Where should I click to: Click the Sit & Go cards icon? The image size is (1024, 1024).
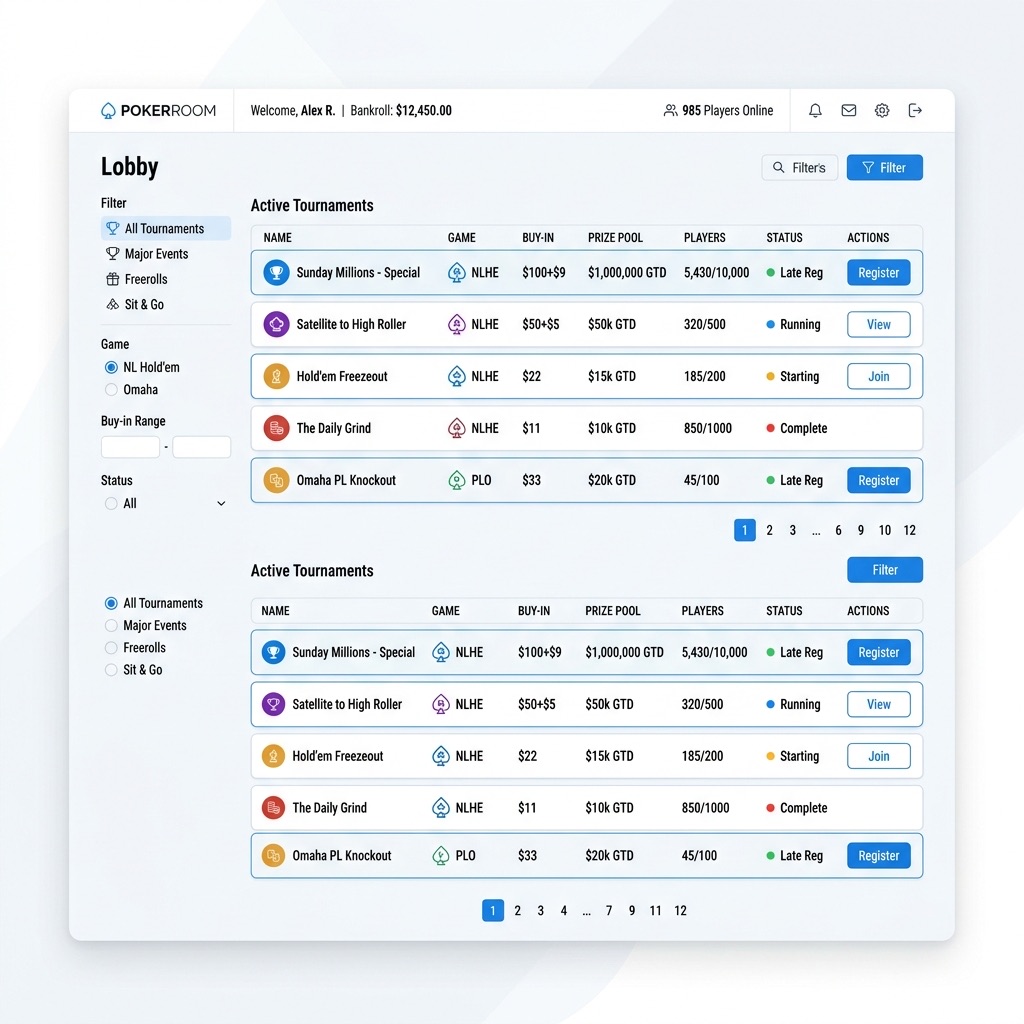click(112, 304)
